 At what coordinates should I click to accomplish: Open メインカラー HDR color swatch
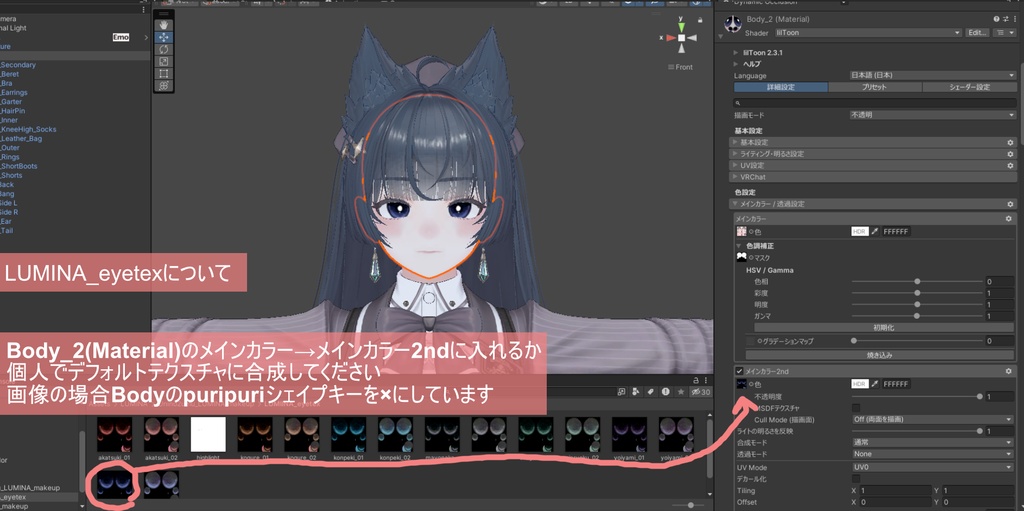pyautogui.click(x=859, y=231)
